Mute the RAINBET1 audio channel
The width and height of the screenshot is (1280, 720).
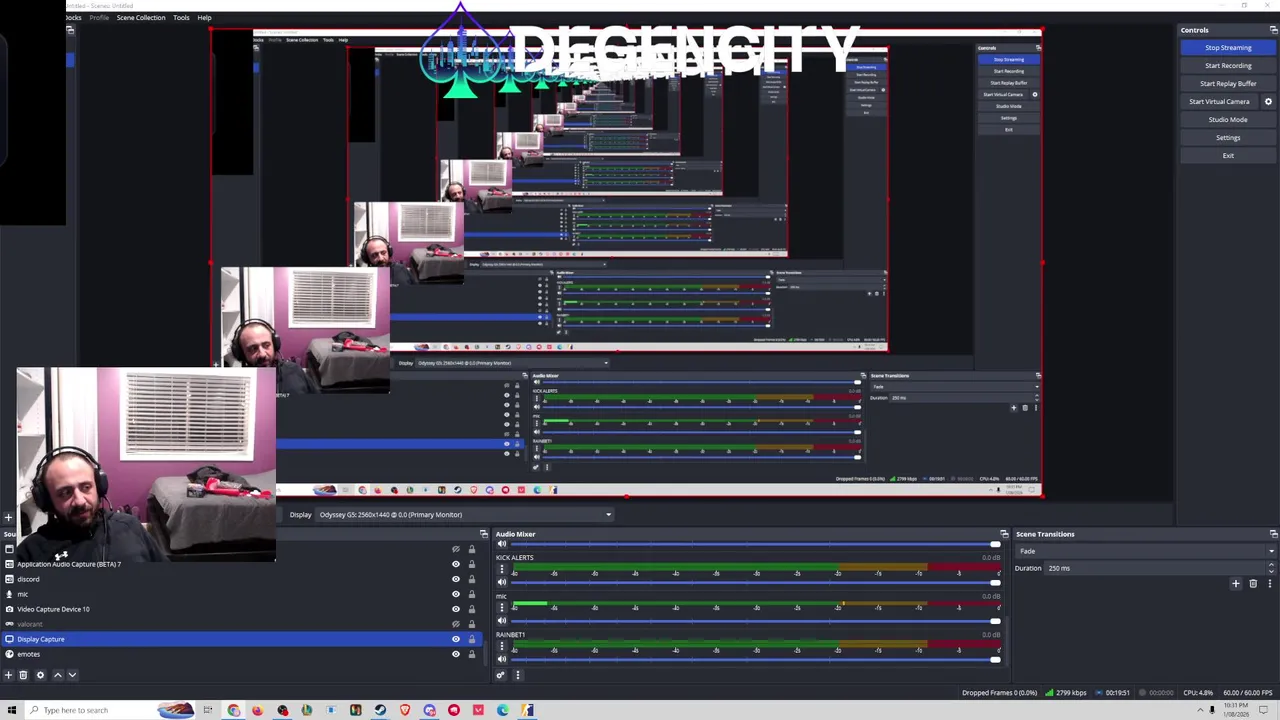[502, 659]
